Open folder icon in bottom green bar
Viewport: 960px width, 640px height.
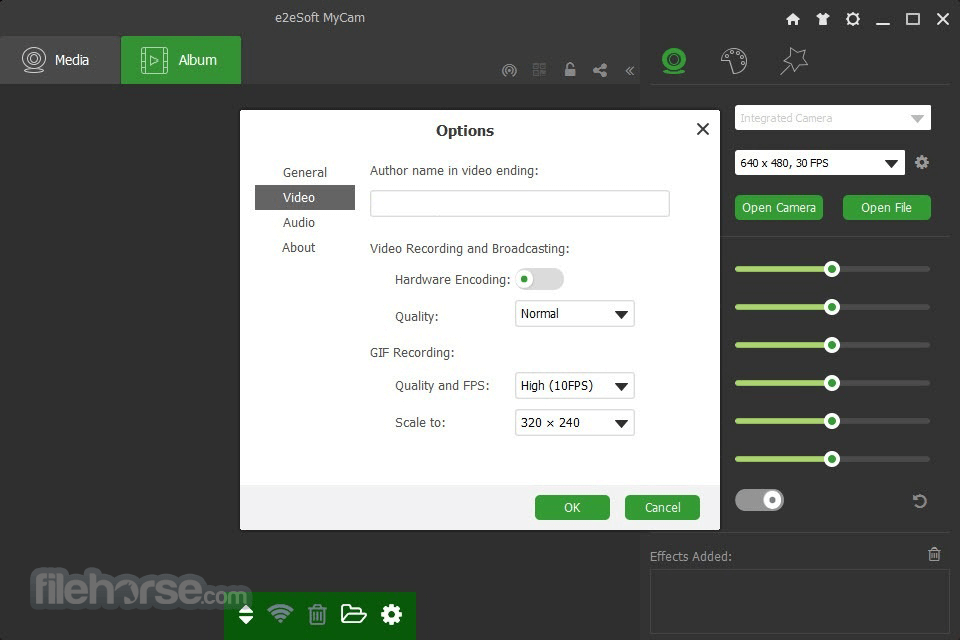coord(353,614)
